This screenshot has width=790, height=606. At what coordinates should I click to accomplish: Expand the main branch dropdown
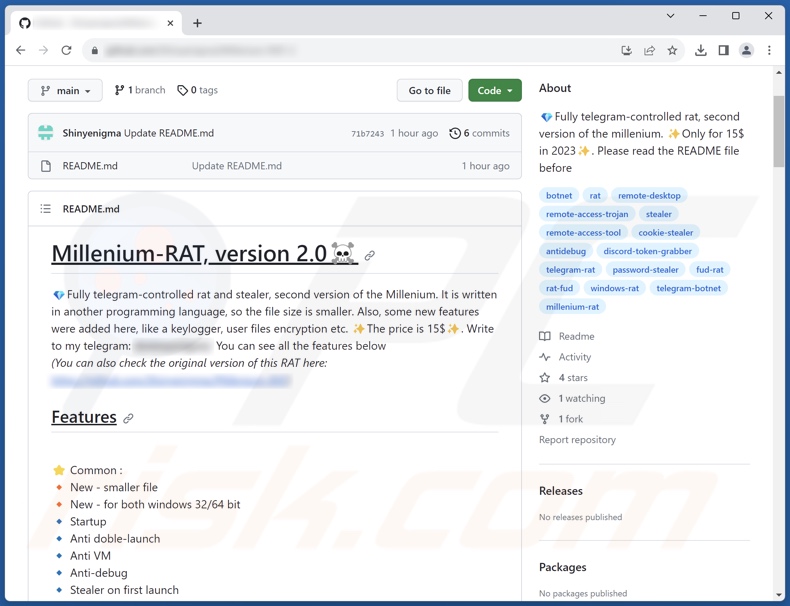65,91
